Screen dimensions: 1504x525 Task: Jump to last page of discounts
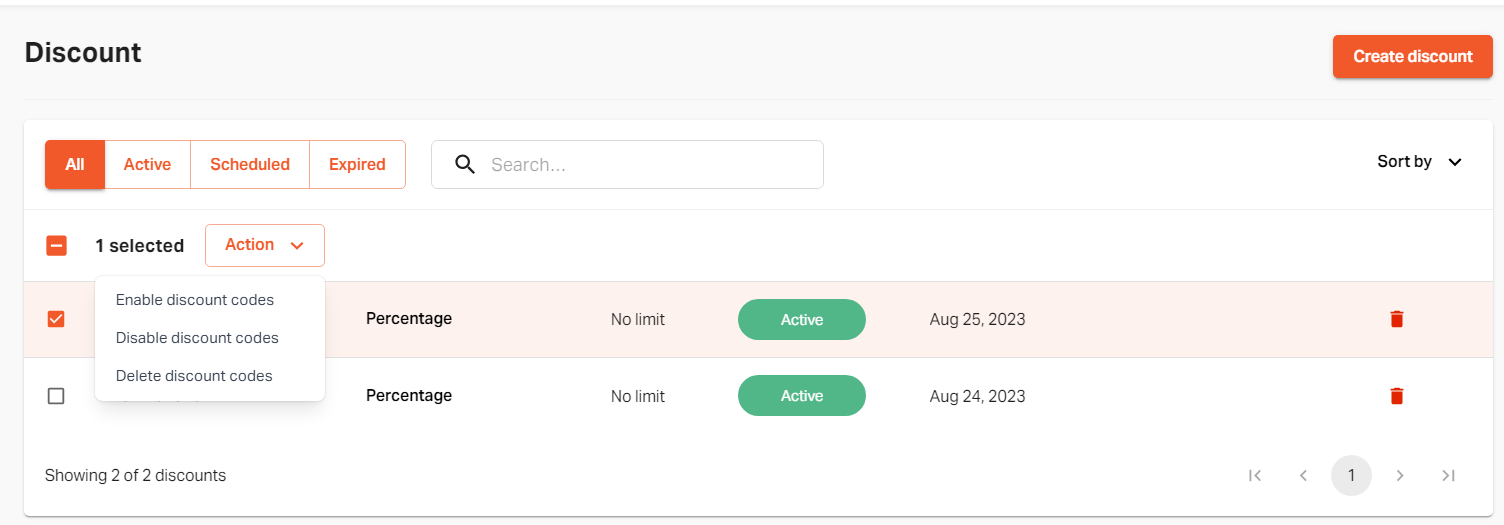pos(1448,476)
